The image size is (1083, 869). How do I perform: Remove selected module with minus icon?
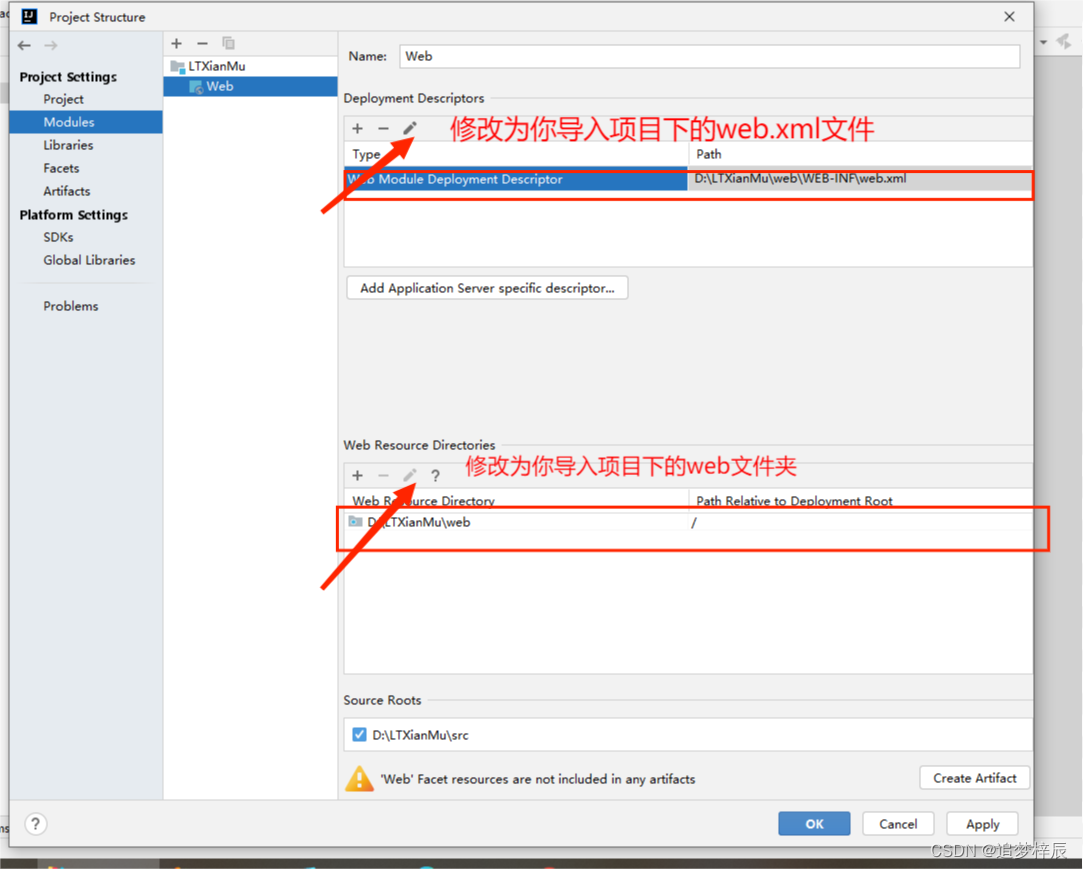pyautogui.click(x=202, y=44)
